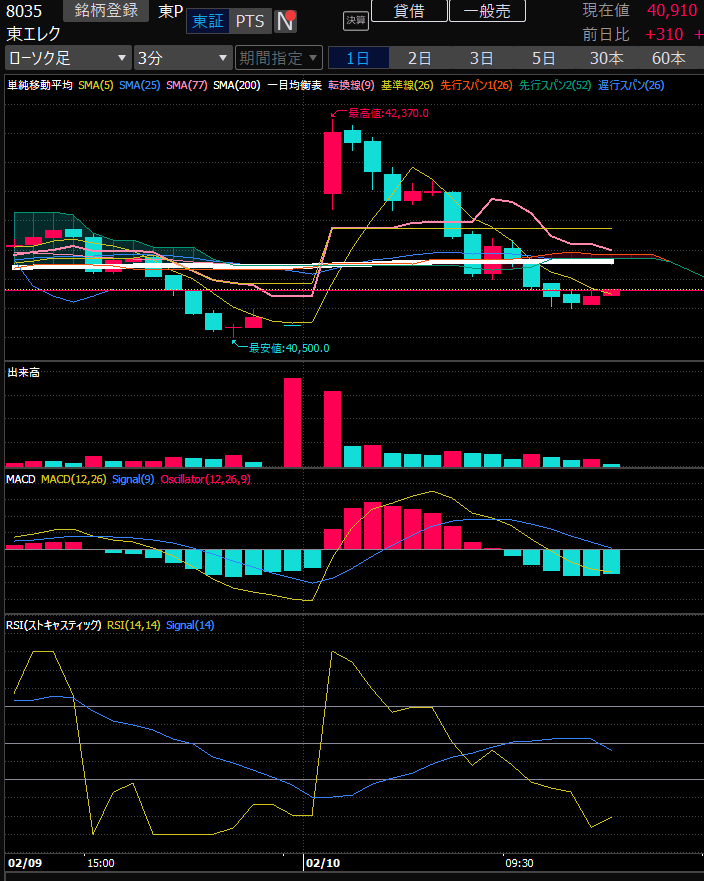Click the 銘柄登録 button

(108, 11)
